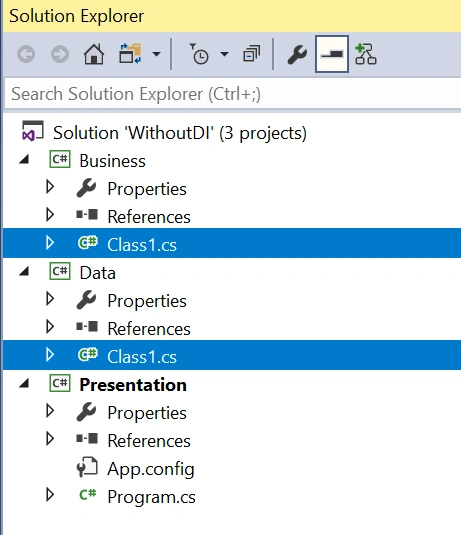461x535 pixels.
Task: Select References text under Data
Action: (x=149, y=329)
